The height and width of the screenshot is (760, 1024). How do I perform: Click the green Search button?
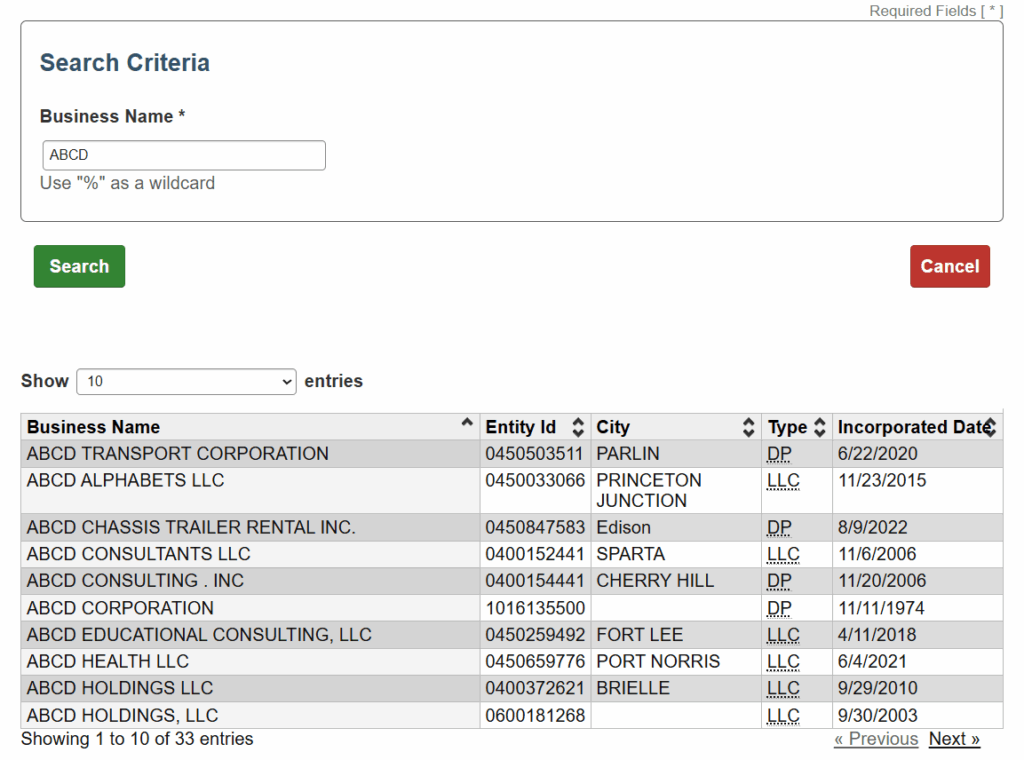click(x=79, y=267)
